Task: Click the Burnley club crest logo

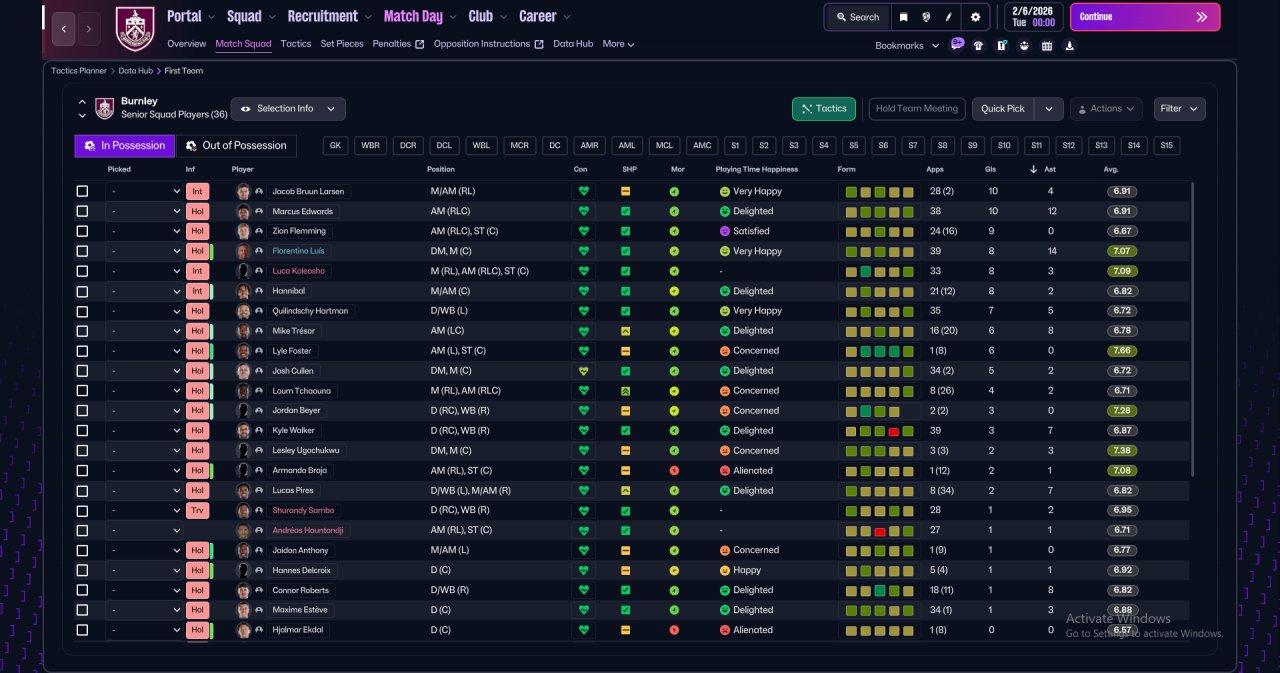Action: 135,28
